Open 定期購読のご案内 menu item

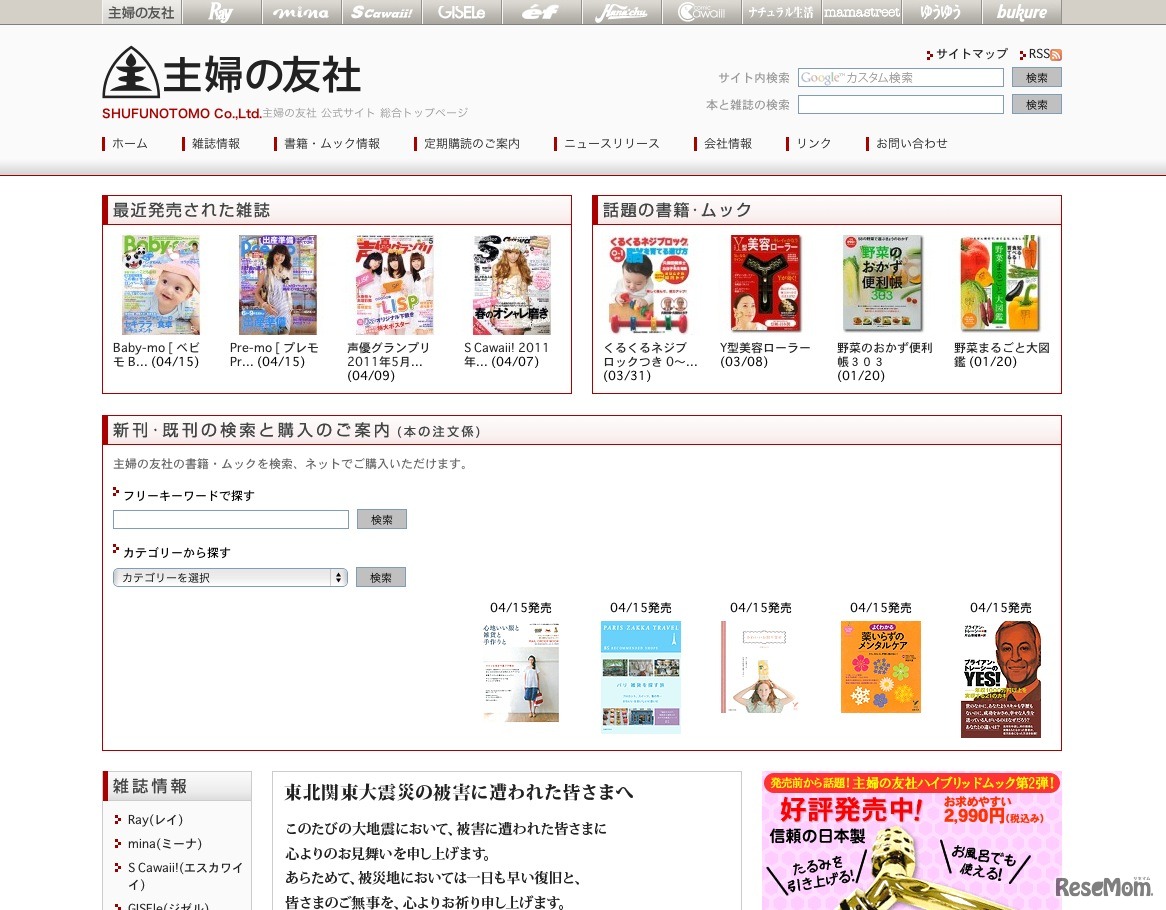[x=471, y=143]
